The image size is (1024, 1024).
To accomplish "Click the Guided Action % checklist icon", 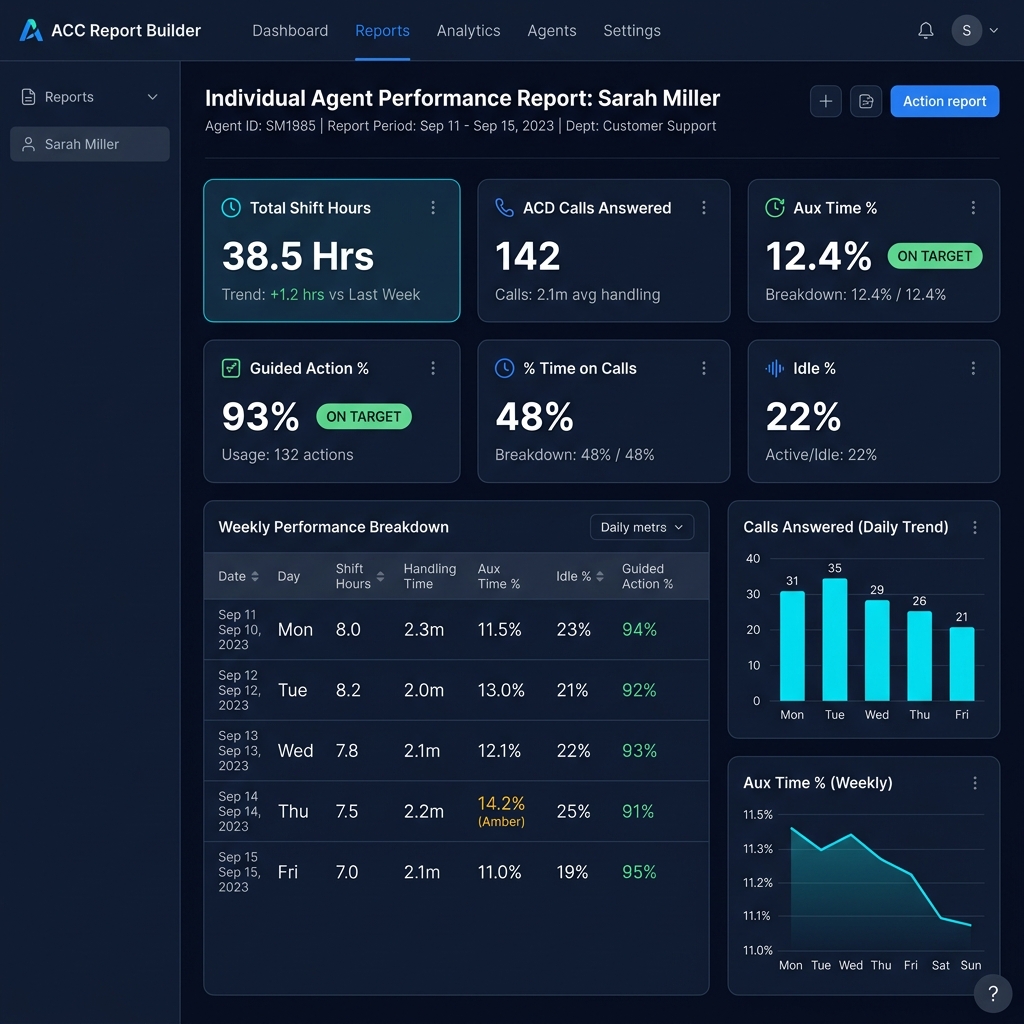I will coord(231,368).
